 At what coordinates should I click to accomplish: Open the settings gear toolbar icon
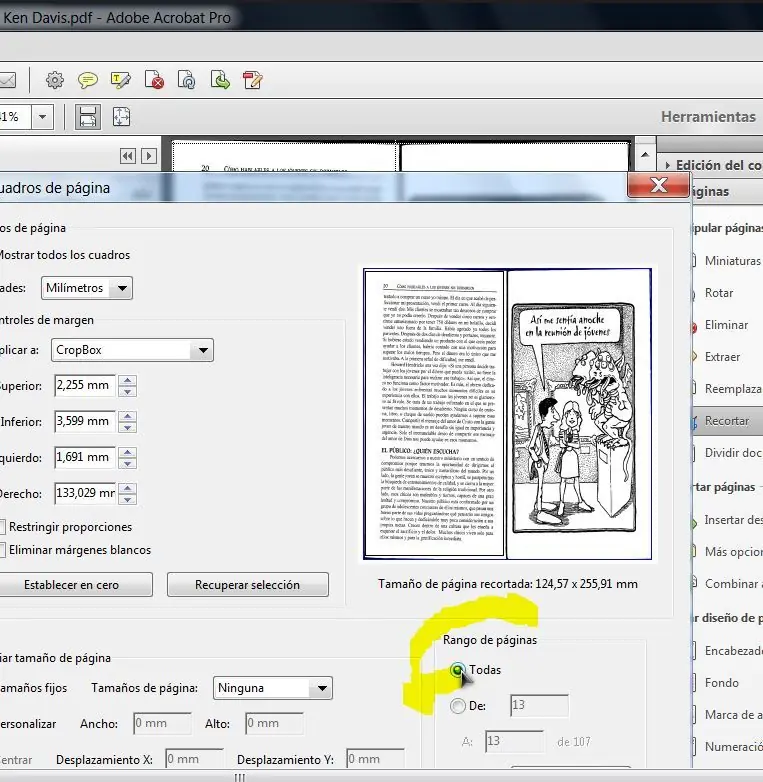[55, 80]
